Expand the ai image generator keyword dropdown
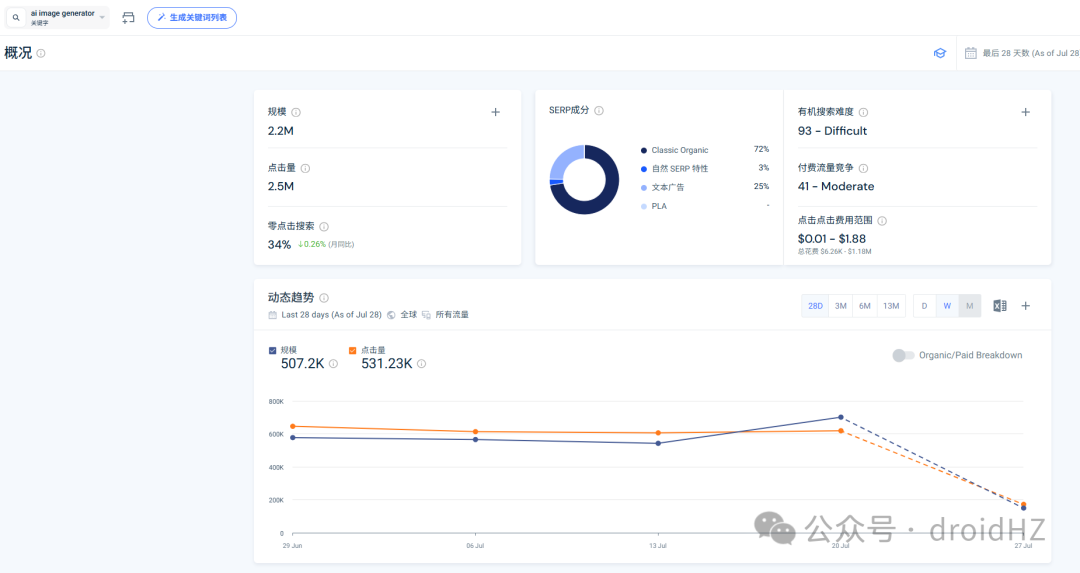 pos(102,17)
